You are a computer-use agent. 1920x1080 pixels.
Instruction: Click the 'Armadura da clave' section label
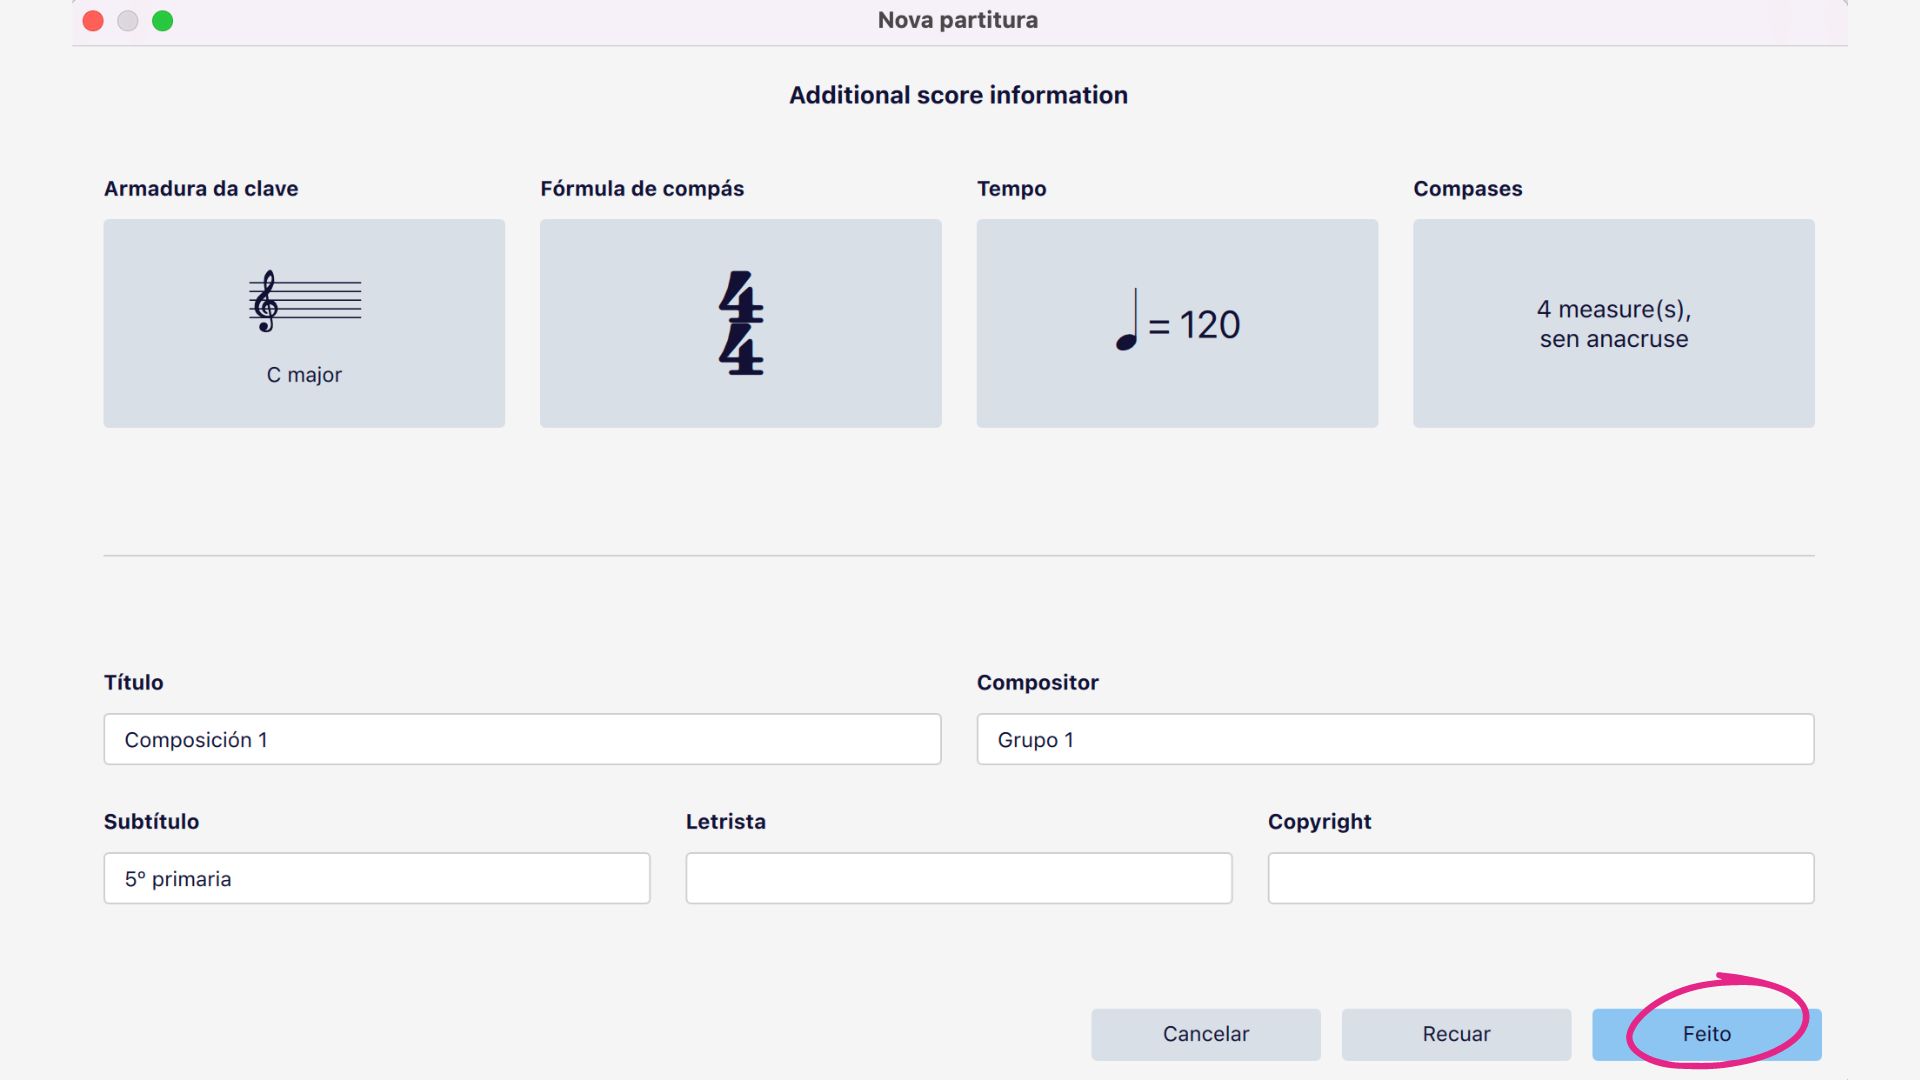click(201, 188)
